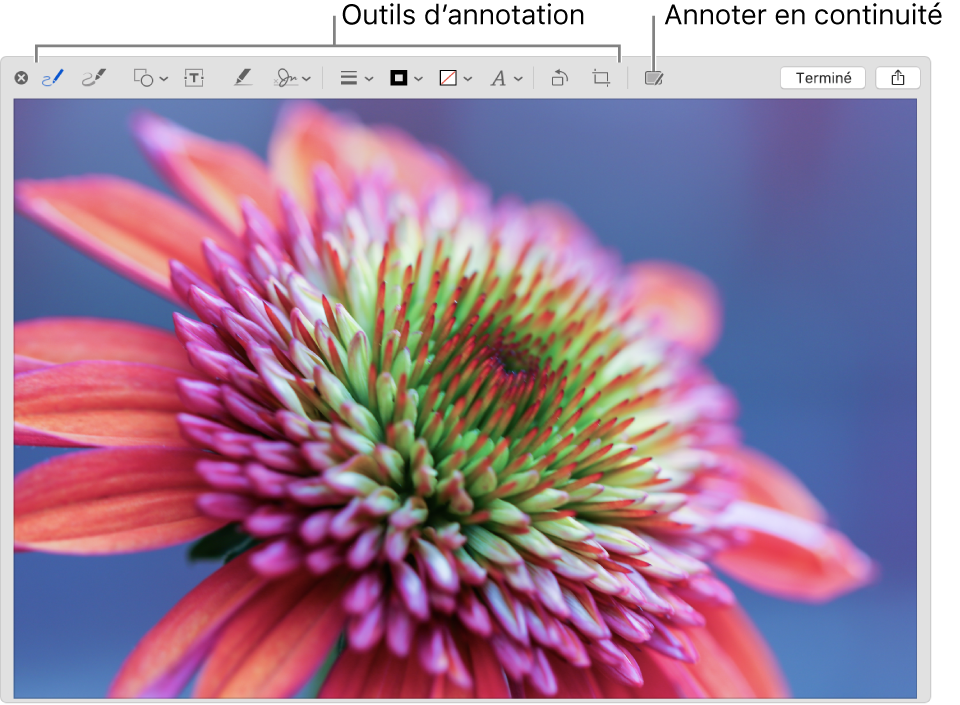Open the Fill Color swatch
Image resolution: width=960 pixels, height=705 pixels.
(x=448, y=78)
